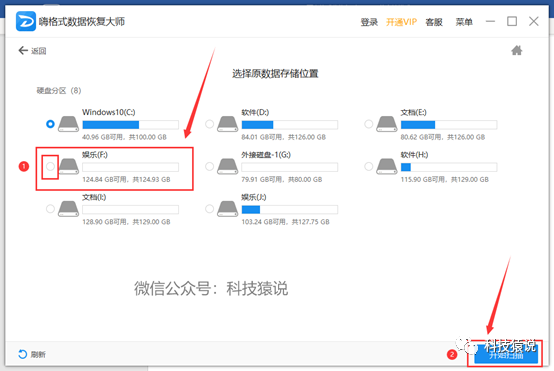Image resolution: width=554 pixels, height=371 pixels.
Task: Click the 软件(D:) usage bar
Action: (290, 125)
